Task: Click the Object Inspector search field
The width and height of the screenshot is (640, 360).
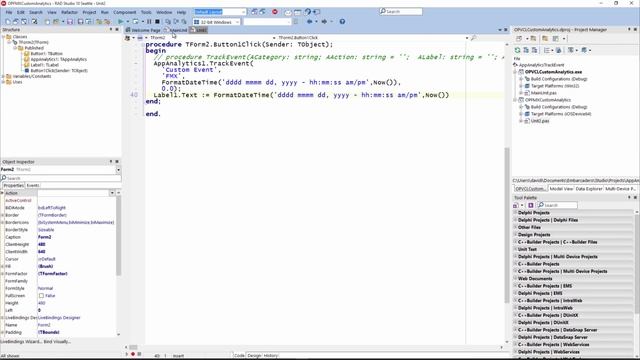Action: pyautogui.click(x=61, y=178)
